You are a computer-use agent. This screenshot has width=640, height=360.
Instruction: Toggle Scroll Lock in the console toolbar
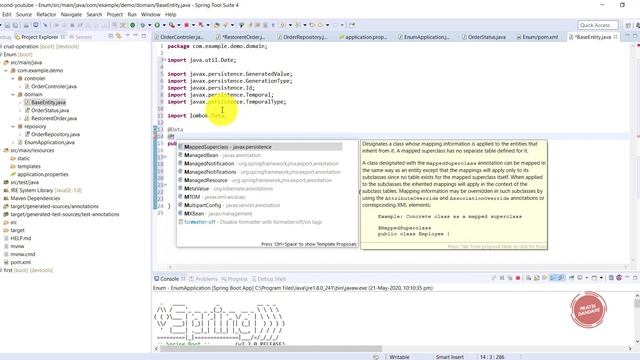(537, 278)
